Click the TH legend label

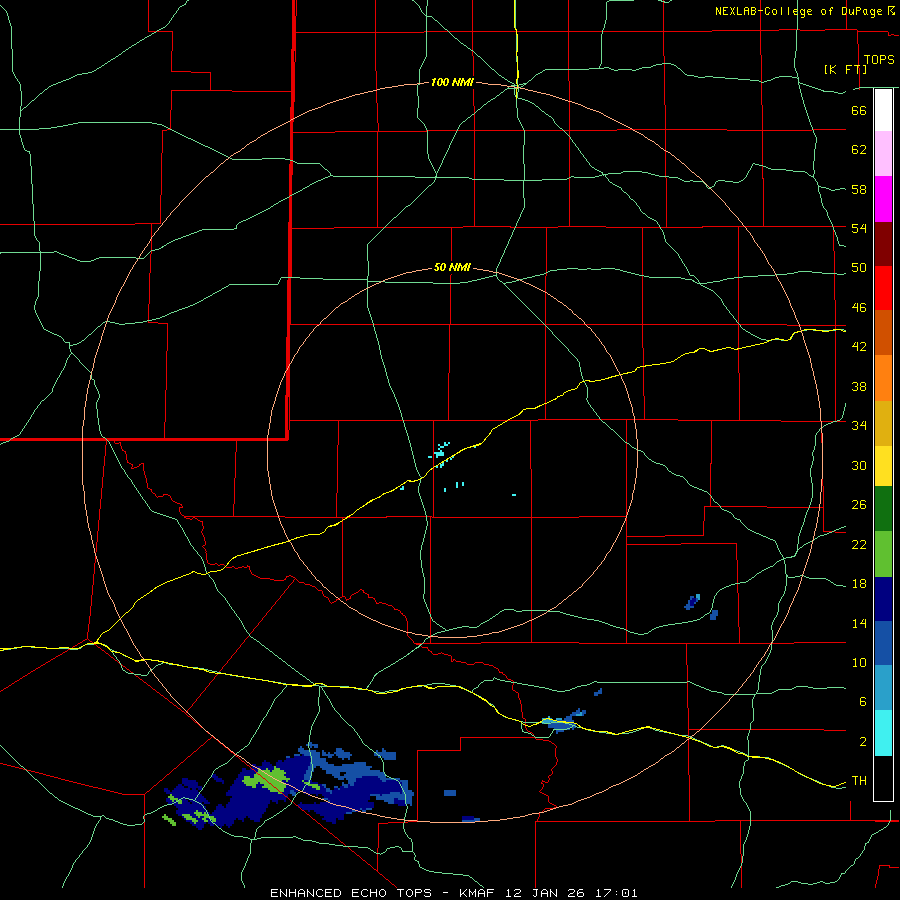tap(859, 781)
